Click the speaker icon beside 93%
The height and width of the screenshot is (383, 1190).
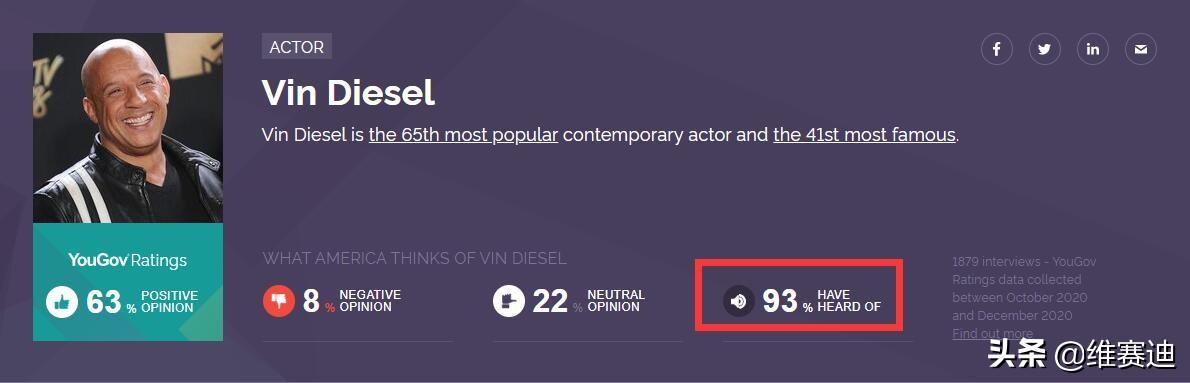coord(738,301)
